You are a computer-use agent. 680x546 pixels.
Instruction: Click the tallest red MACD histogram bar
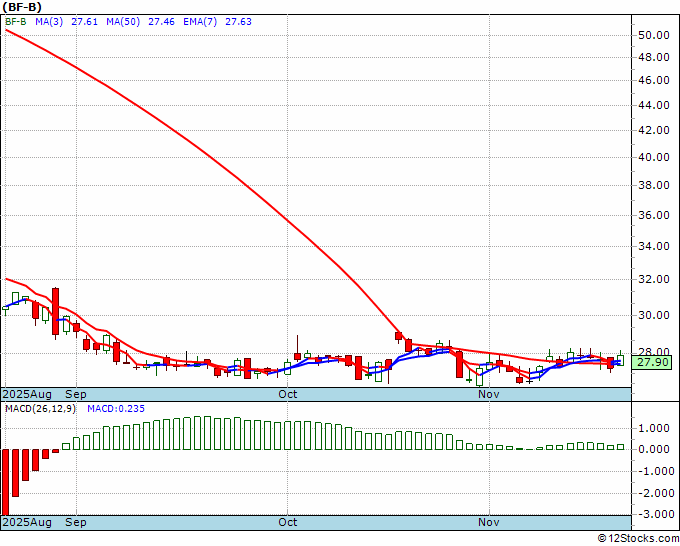coord(6,482)
